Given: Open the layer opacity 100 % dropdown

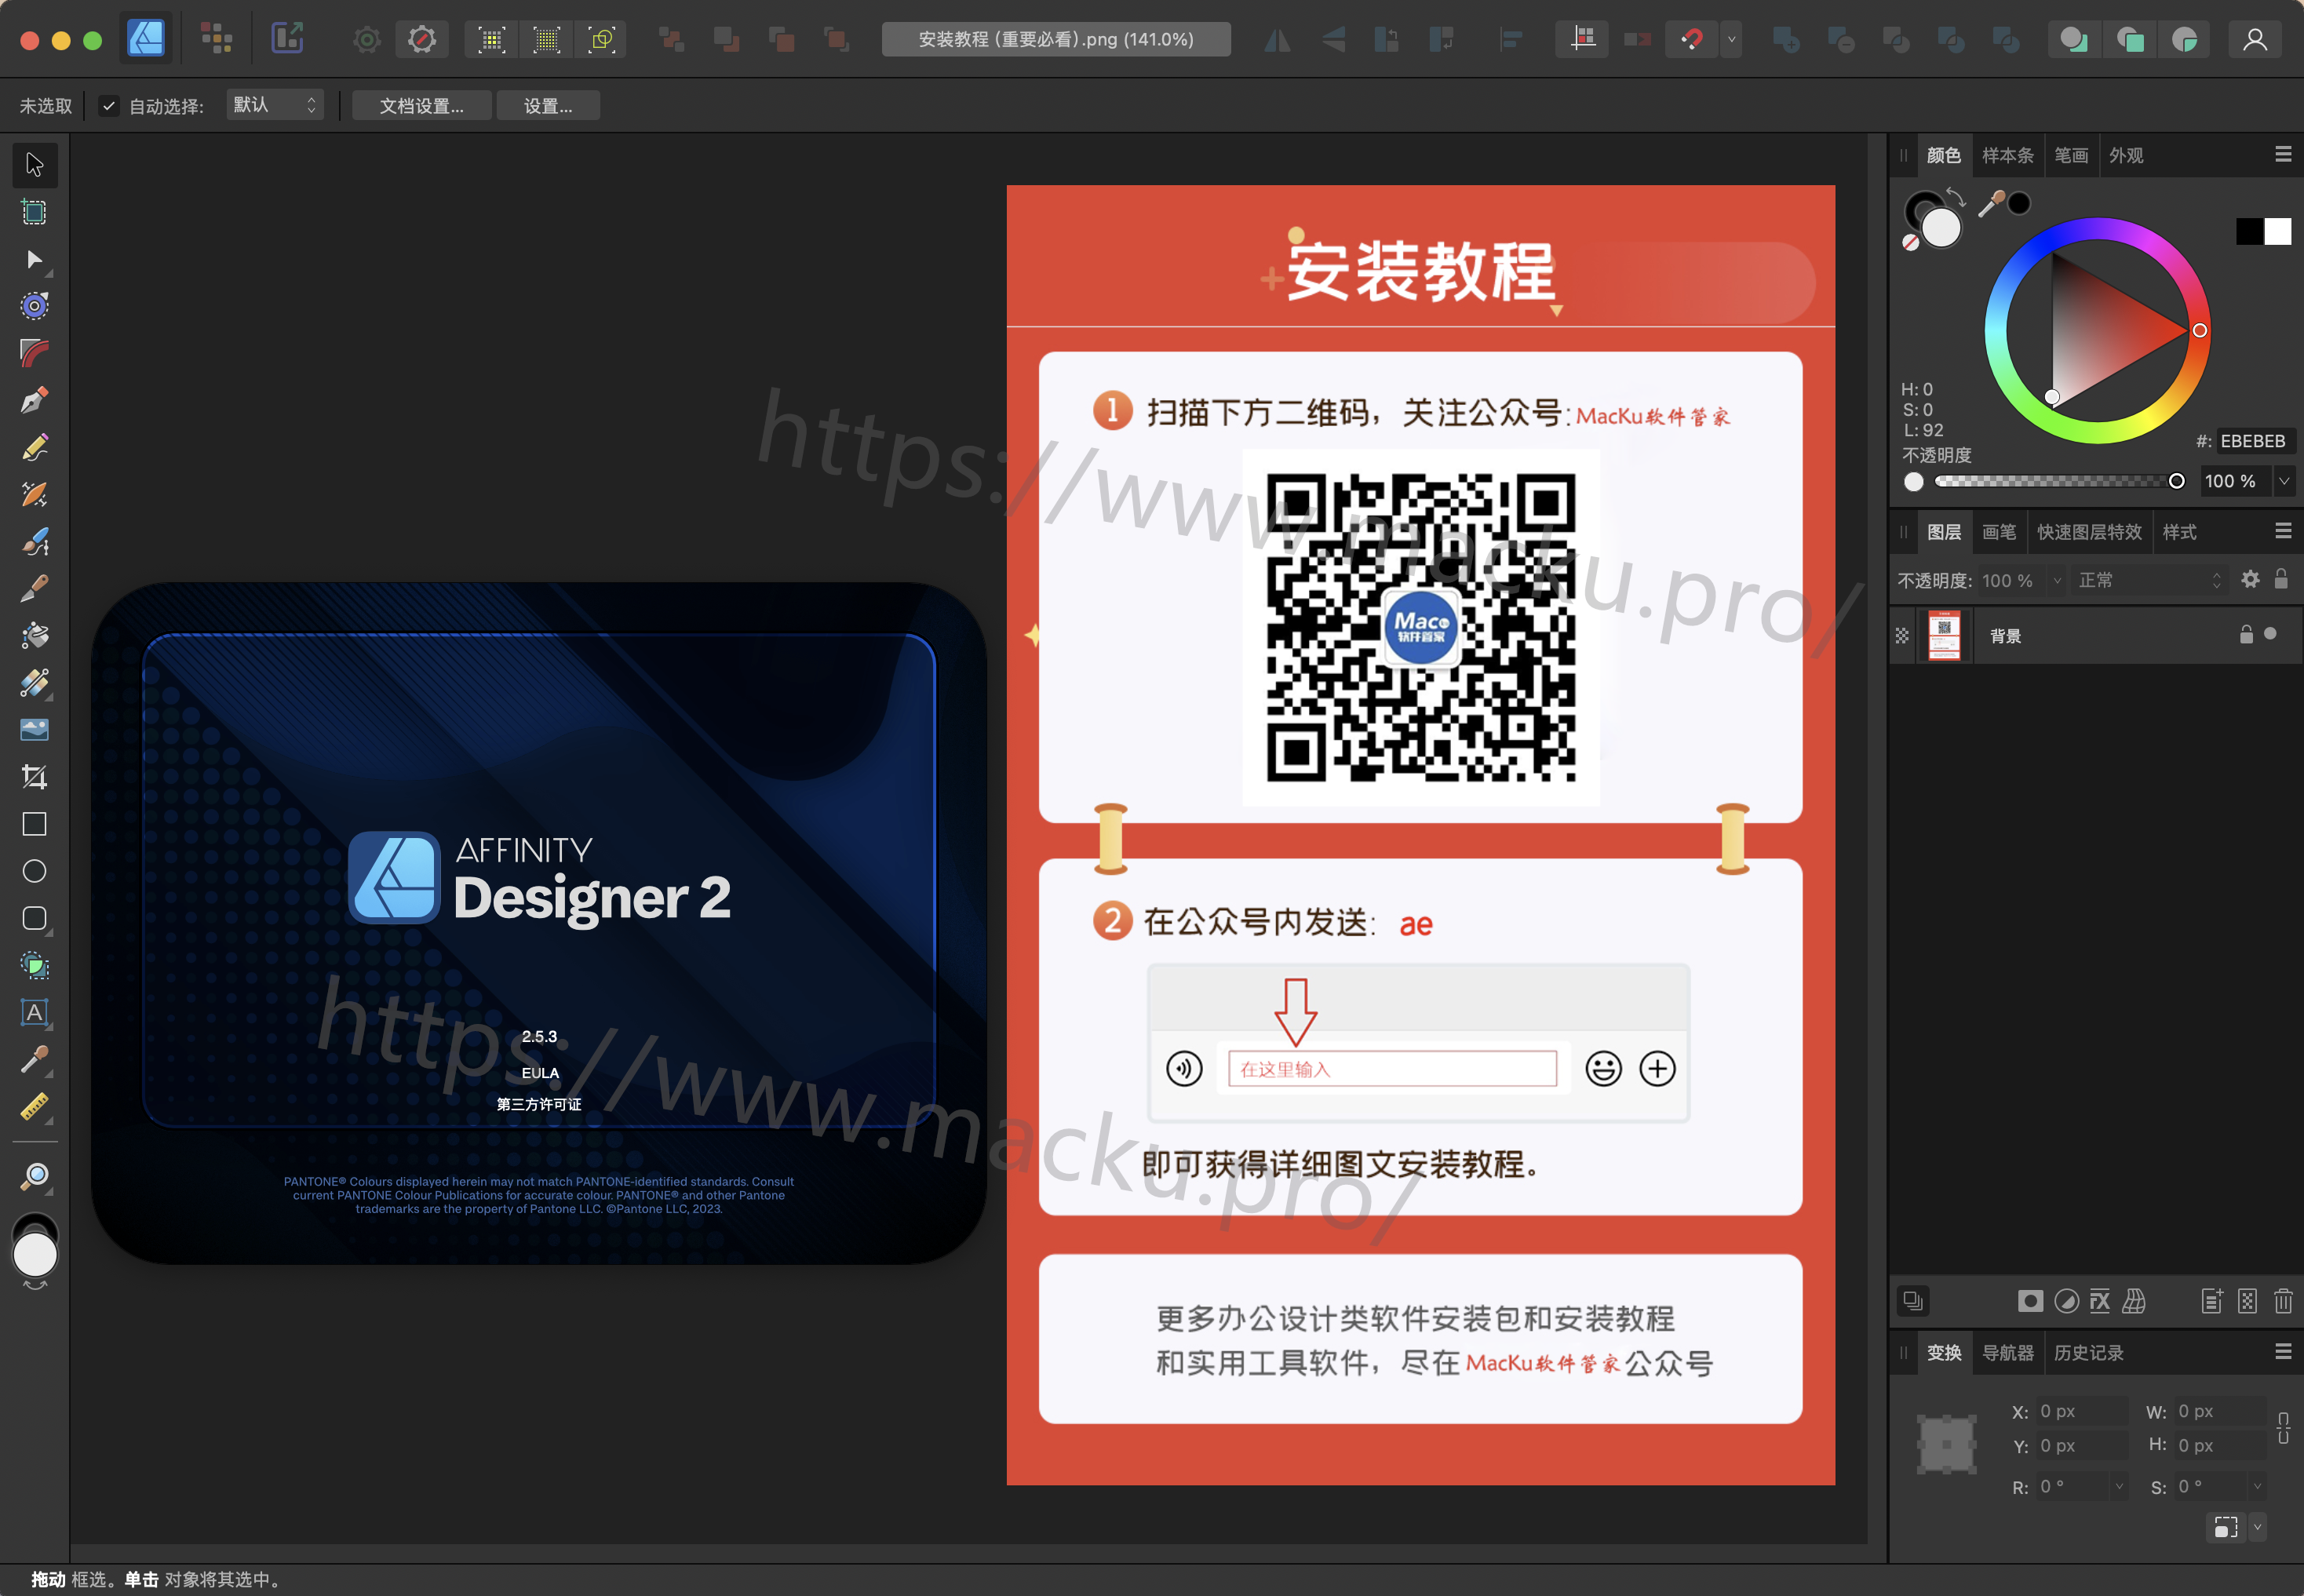Looking at the screenshot, I should (x=2056, y=580).
